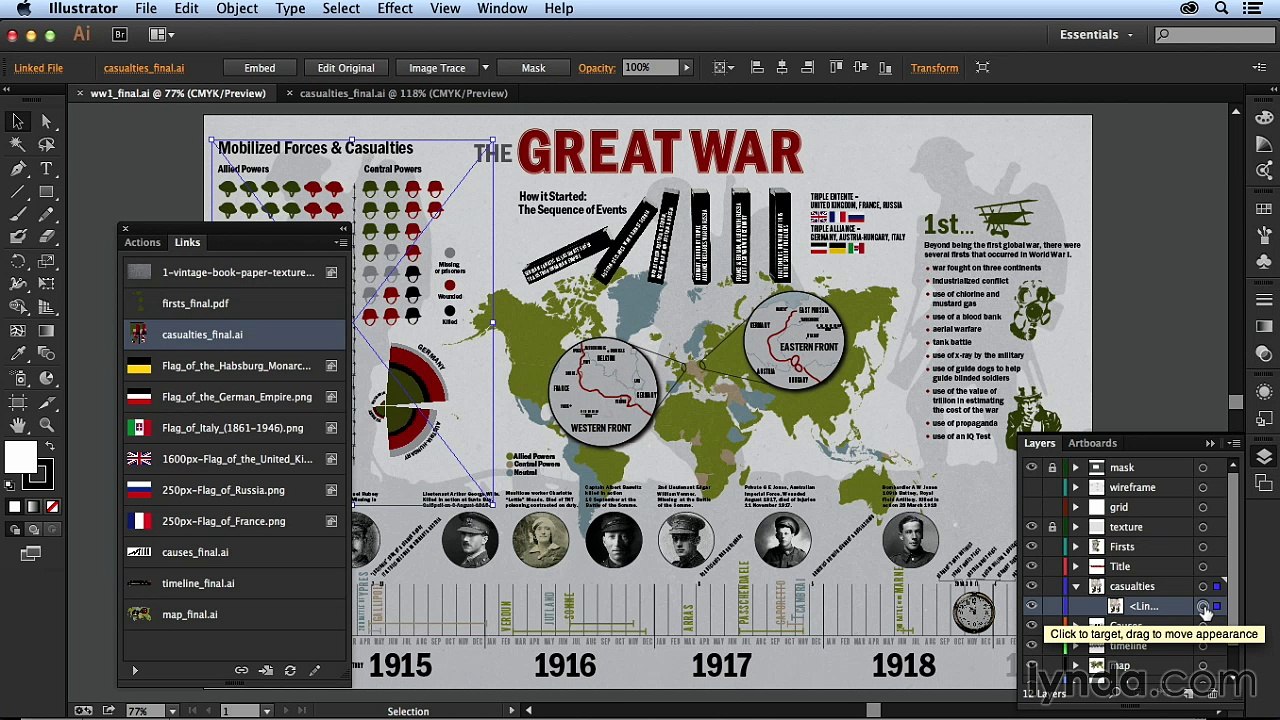Click Relink chain icon in Links panel

tap(241, 670)
